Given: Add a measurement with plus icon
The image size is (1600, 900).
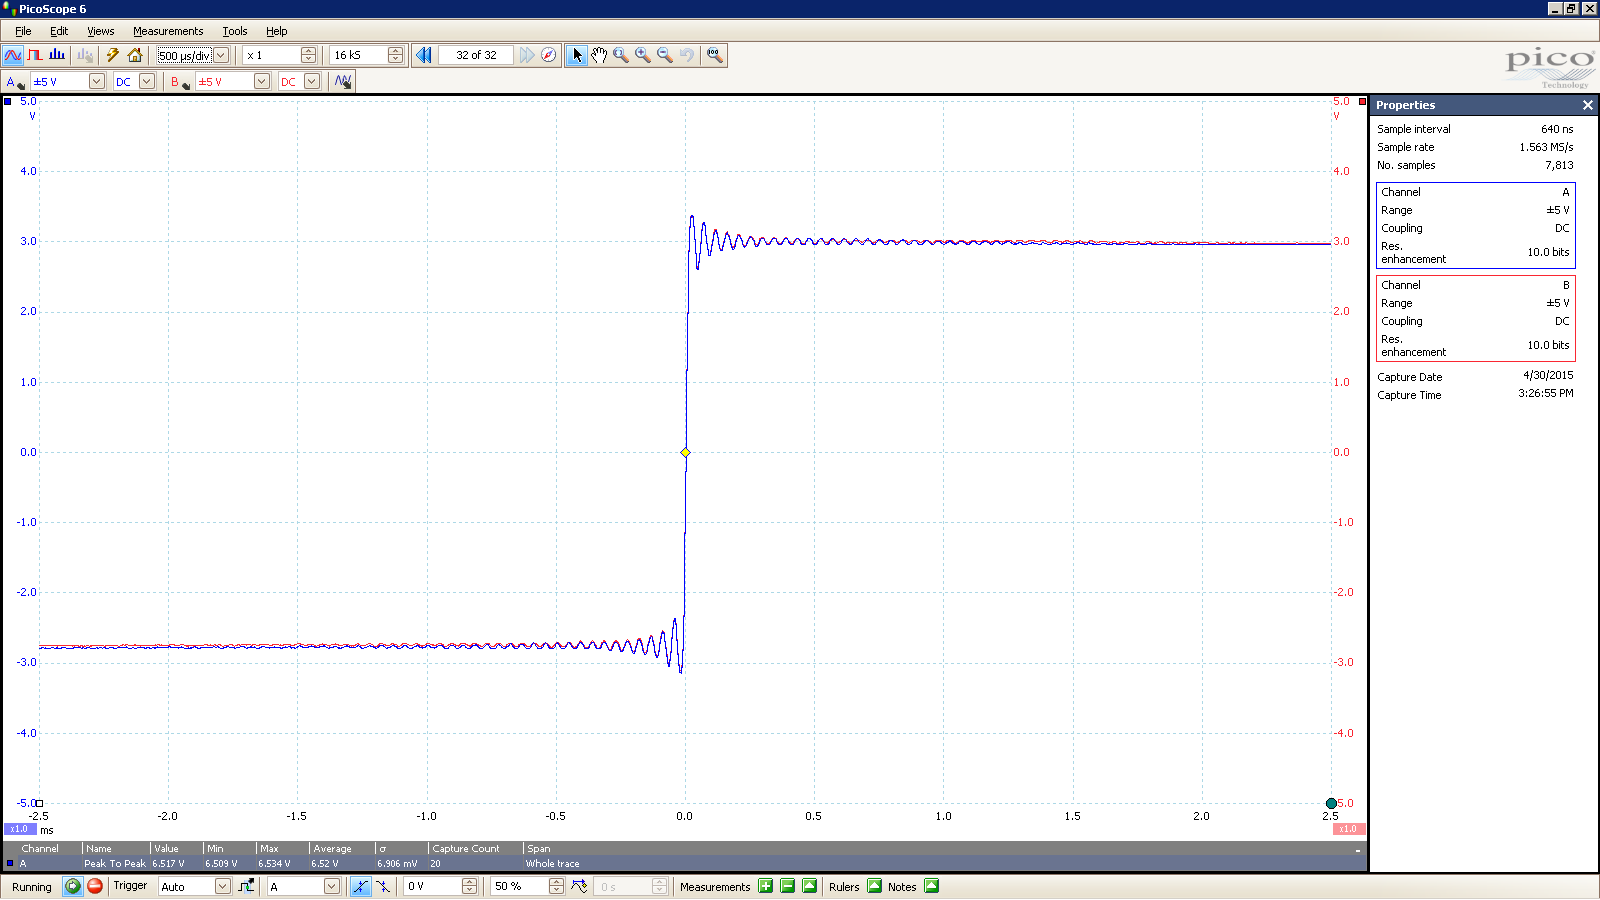Looking at the screenshot, I should point(765,886).
